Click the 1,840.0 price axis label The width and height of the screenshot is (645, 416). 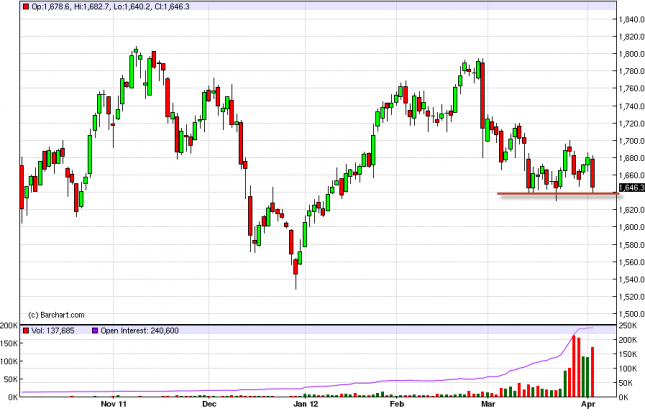(632, 19)
